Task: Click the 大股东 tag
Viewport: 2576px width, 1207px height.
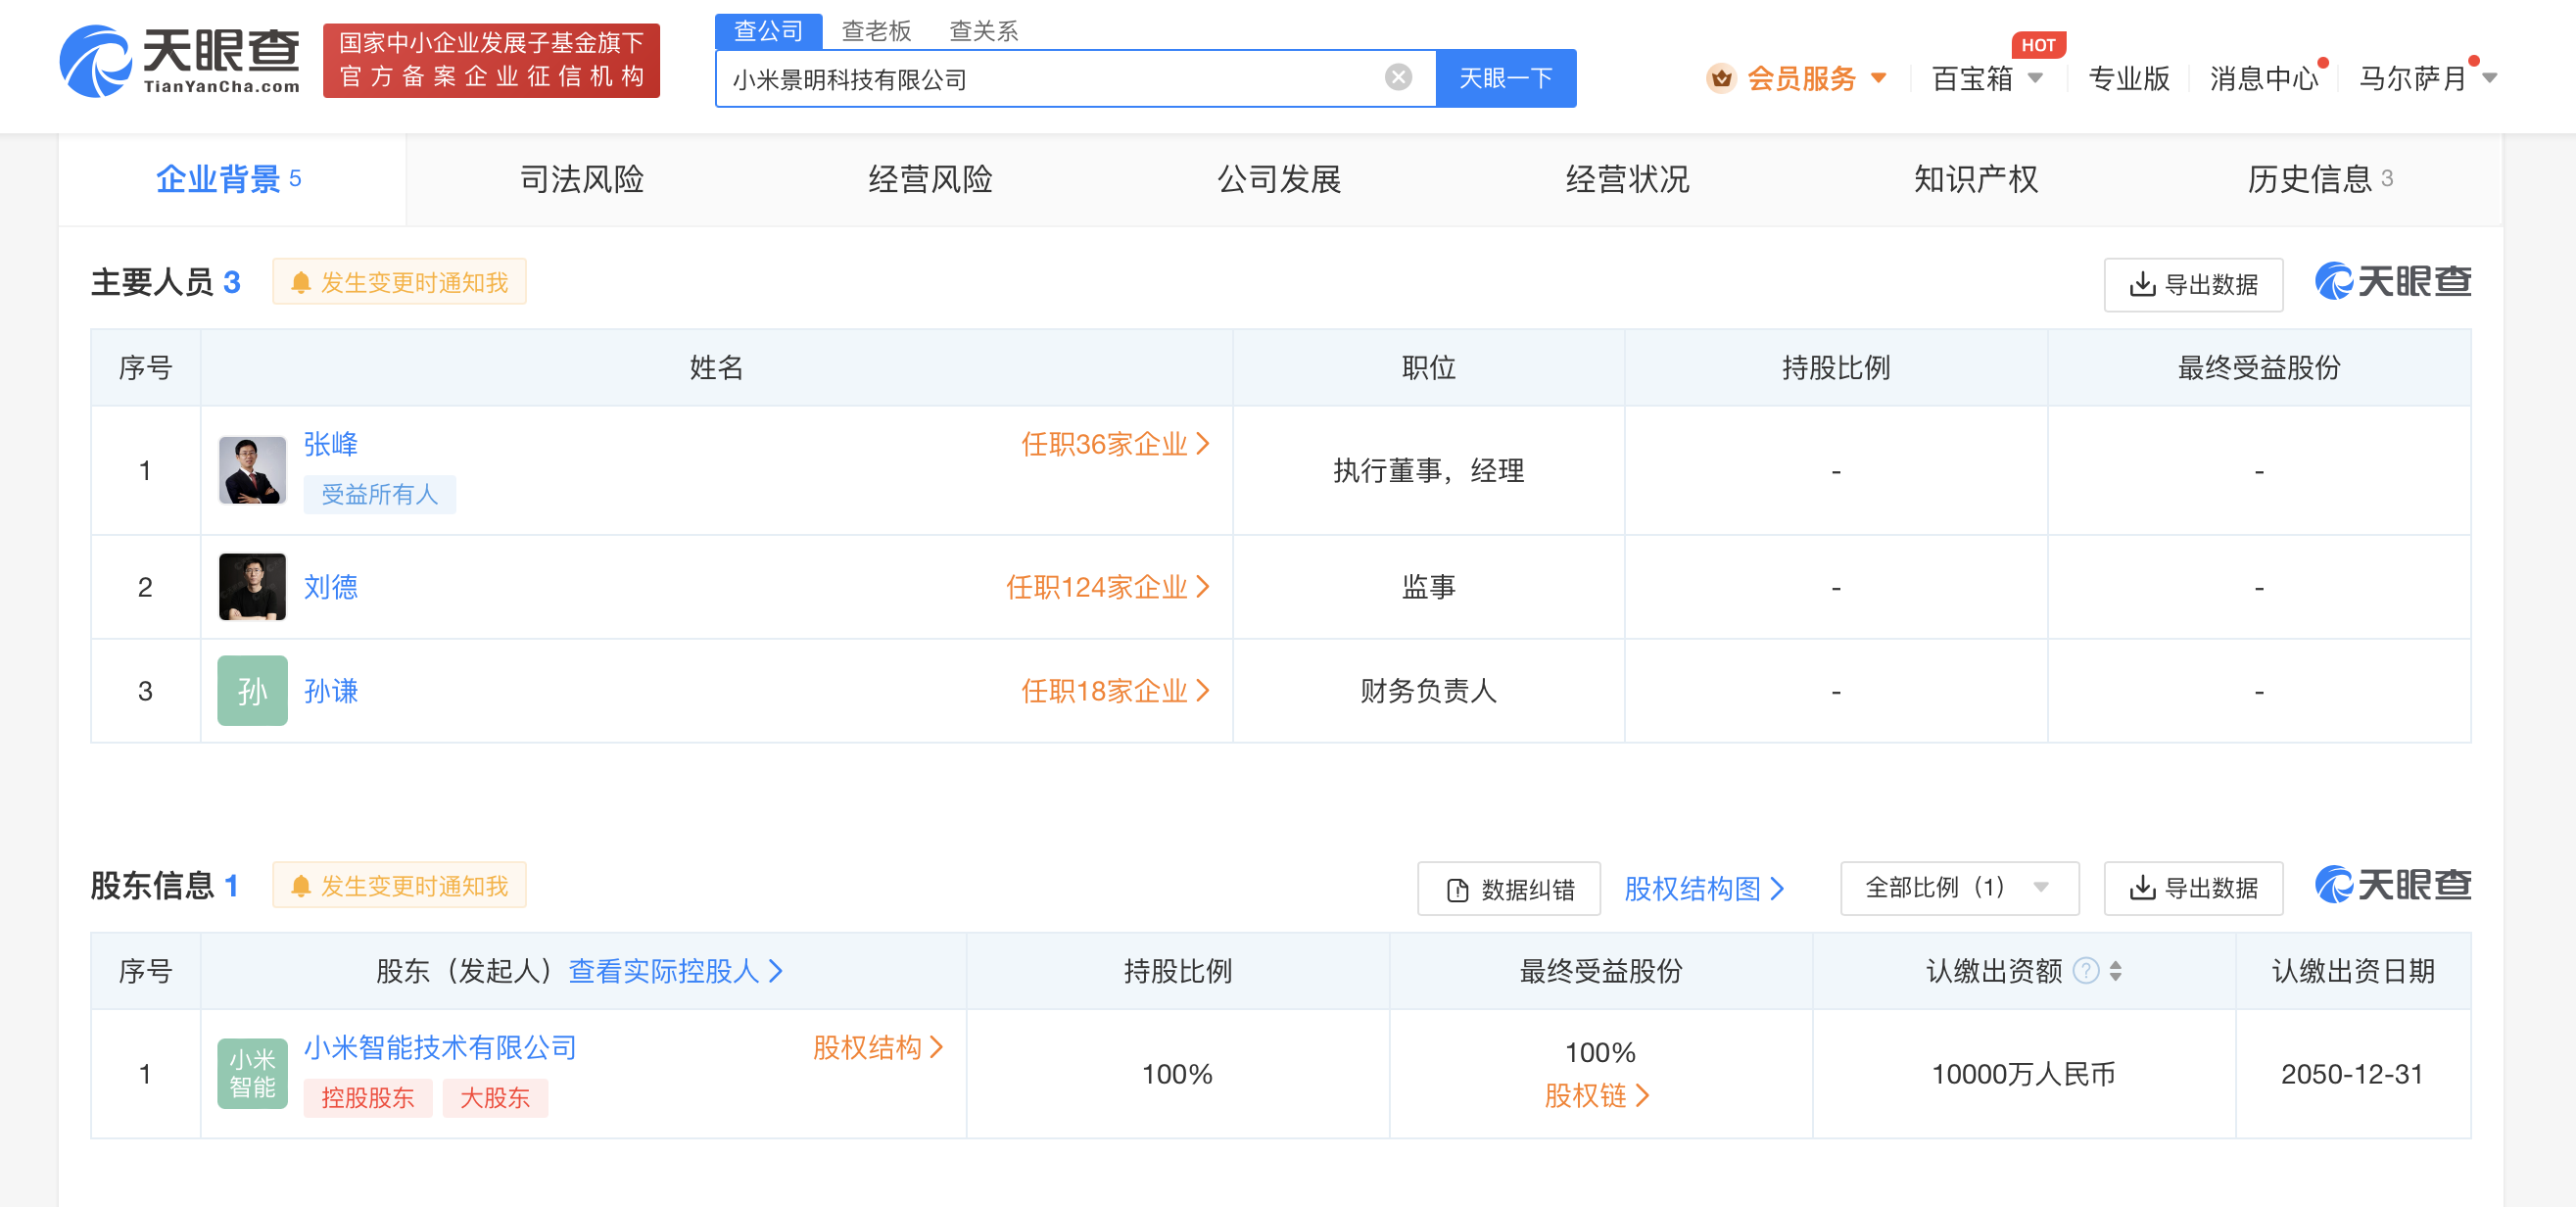Action: (x=495, y=1098)
